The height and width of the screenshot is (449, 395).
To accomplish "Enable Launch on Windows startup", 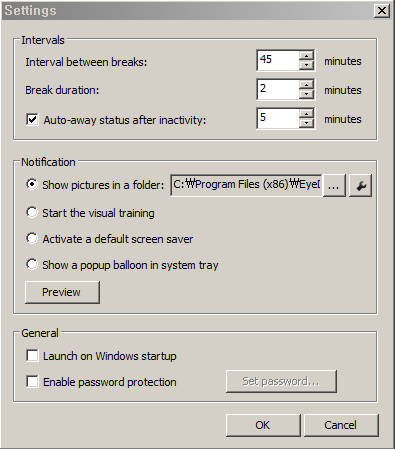I will click(x=32, y=356).
